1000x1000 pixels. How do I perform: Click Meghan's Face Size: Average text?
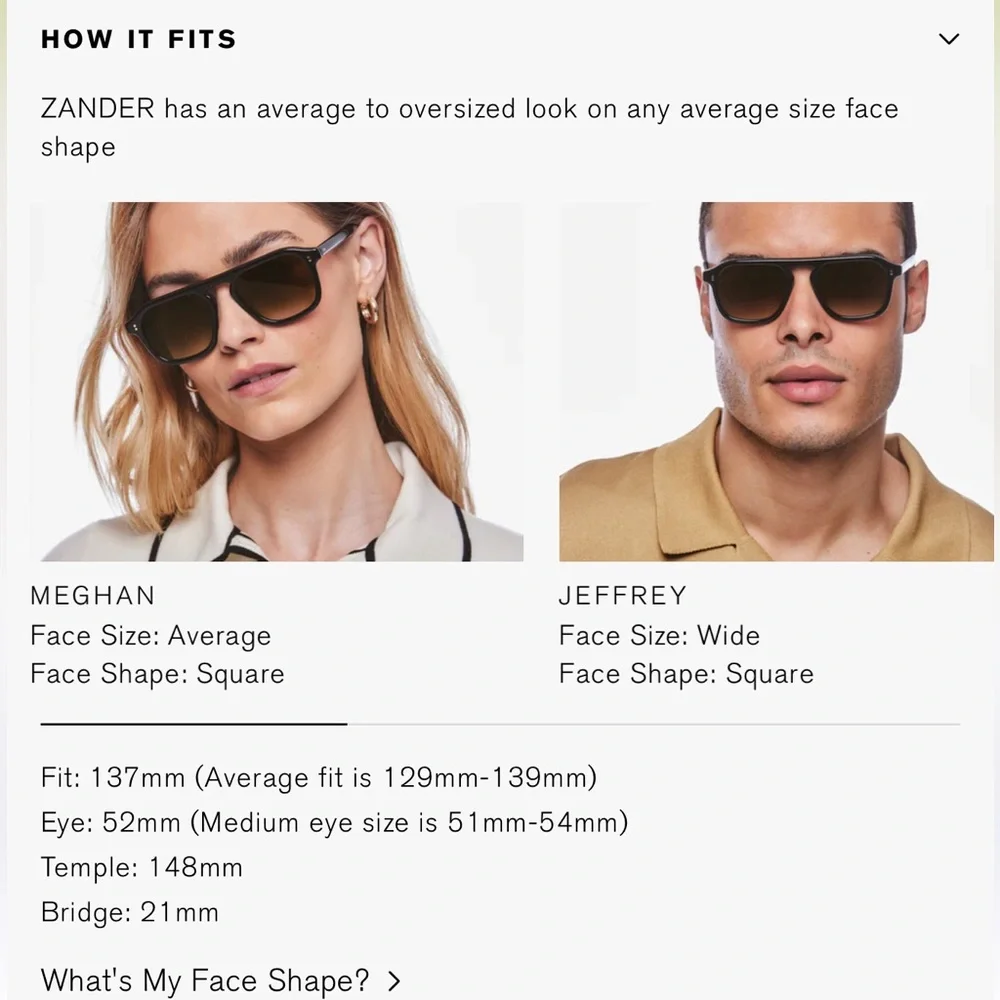(151, 635)
